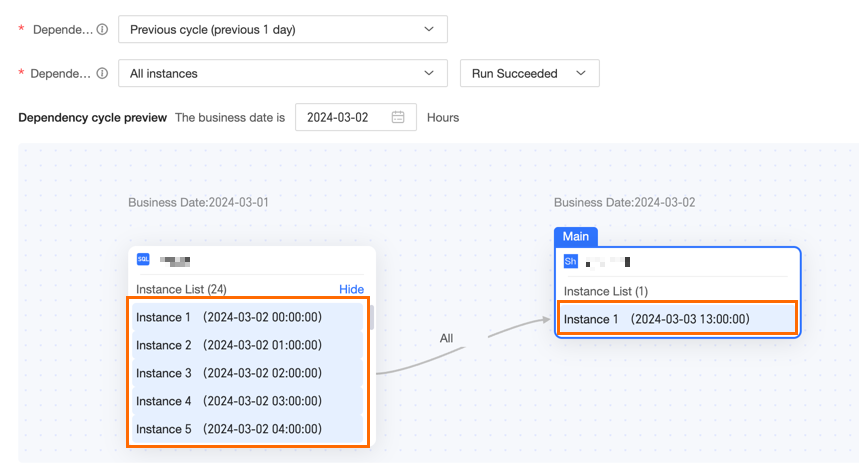The height and width of the screenshot is (467, 859).
Task: Click the info icon beside first Depende... label
Action: 102,30
